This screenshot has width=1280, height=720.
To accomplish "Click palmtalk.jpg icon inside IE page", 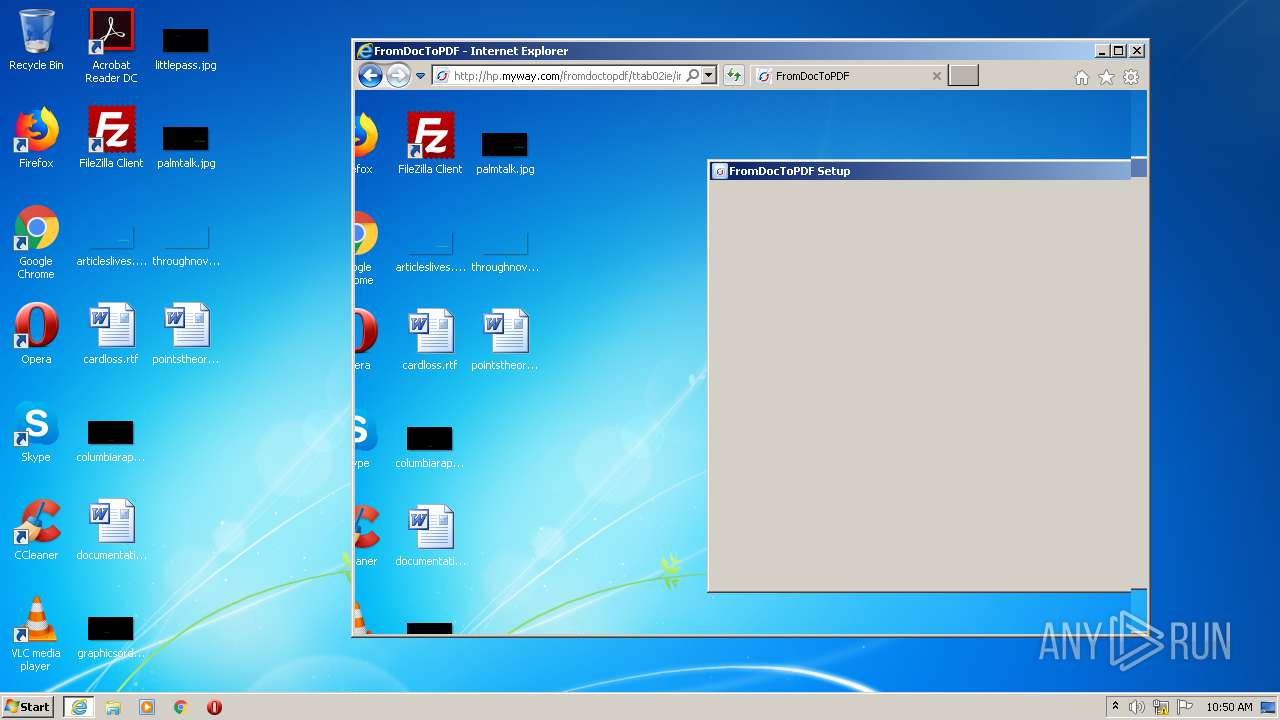I will click(505, 153).
